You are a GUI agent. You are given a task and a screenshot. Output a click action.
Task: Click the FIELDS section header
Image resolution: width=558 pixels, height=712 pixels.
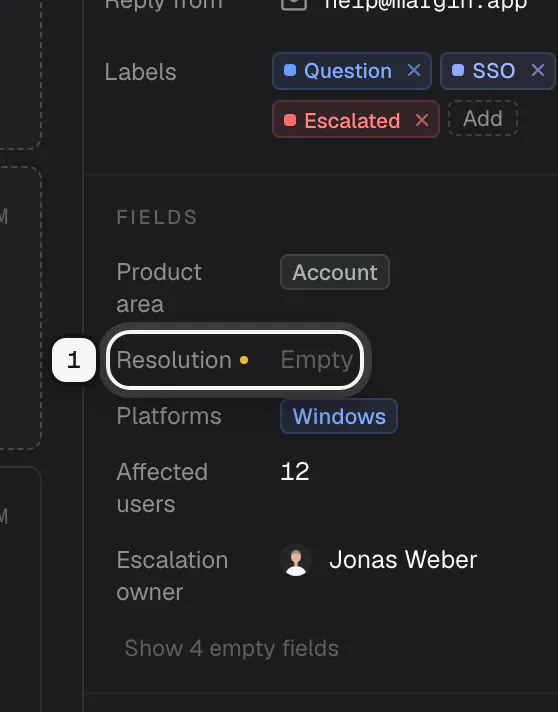click(157, 217)
